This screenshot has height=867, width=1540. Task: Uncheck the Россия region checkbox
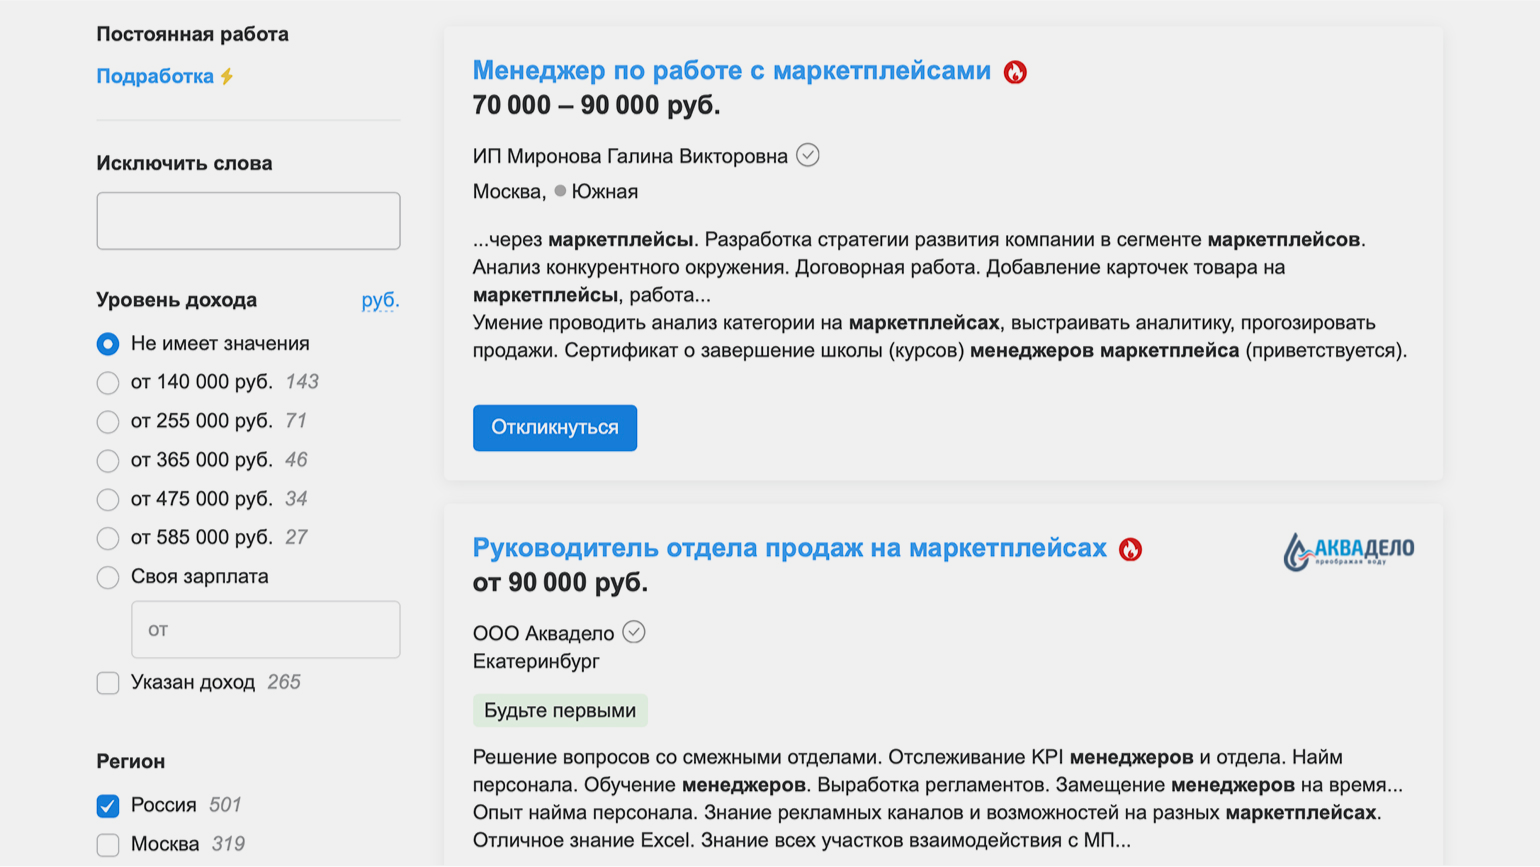point(108,806)
